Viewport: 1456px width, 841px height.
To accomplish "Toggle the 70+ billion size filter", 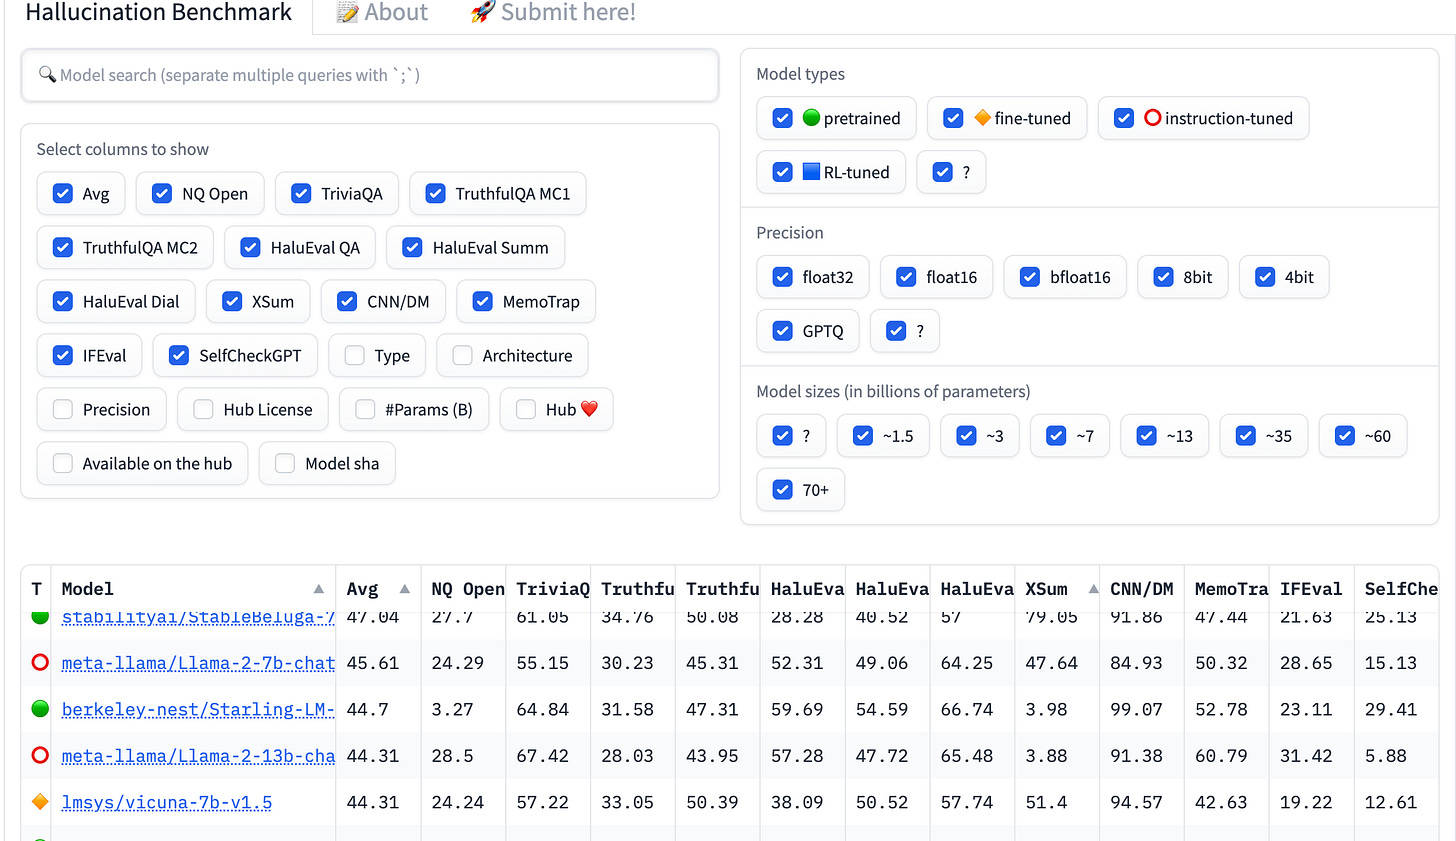I will tap(783, 490).
